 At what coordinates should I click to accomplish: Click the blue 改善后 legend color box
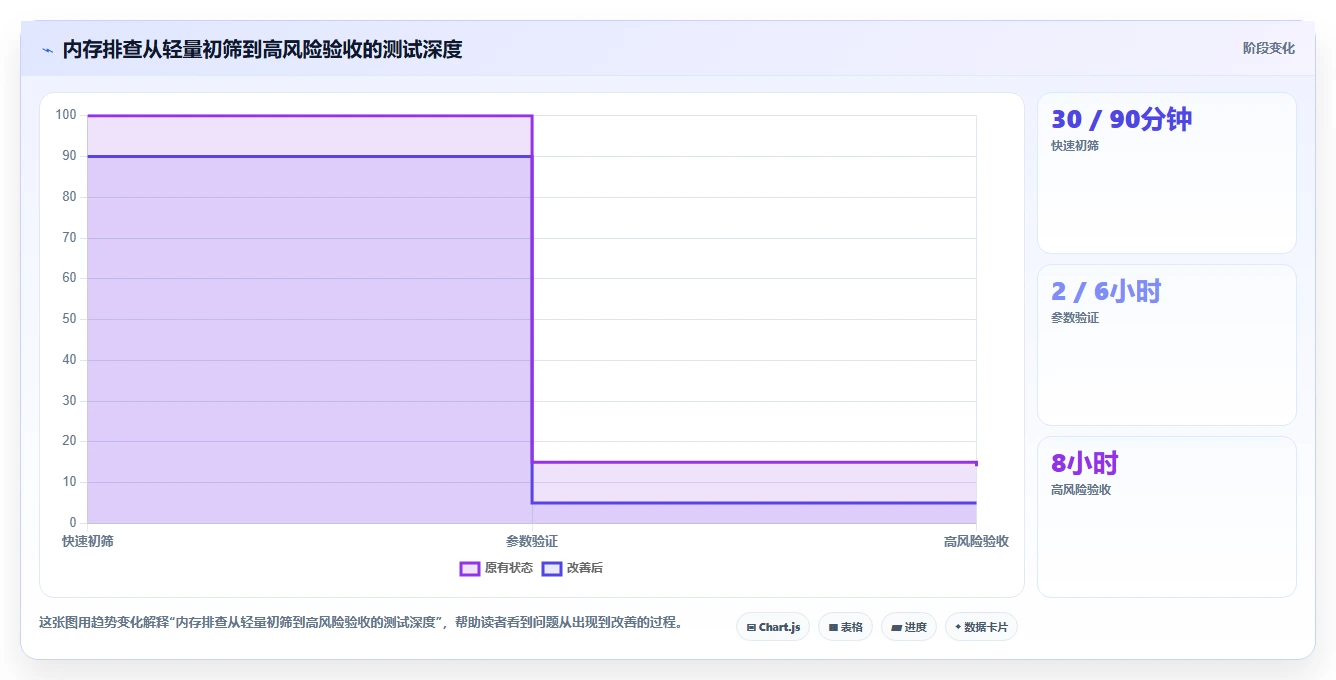(x=552, y=568)
